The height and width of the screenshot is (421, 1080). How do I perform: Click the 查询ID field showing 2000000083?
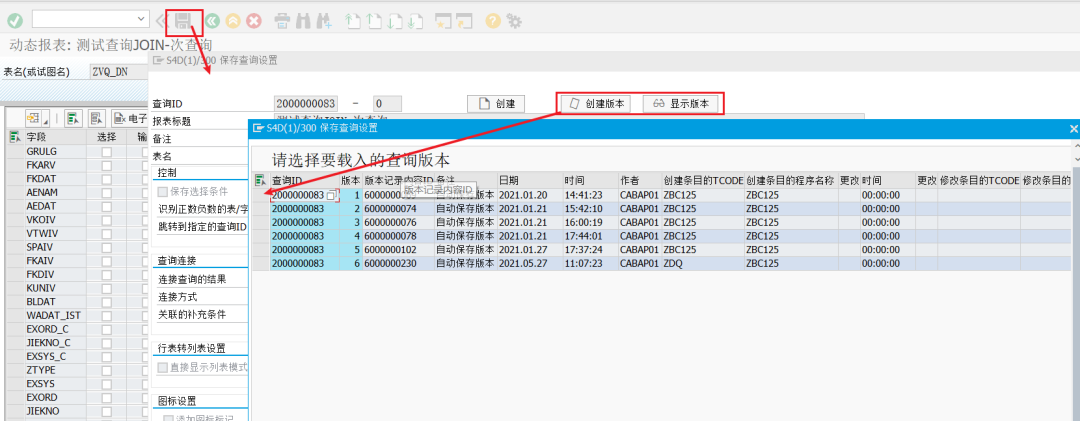pyautogui.click(x=307, y=104)
